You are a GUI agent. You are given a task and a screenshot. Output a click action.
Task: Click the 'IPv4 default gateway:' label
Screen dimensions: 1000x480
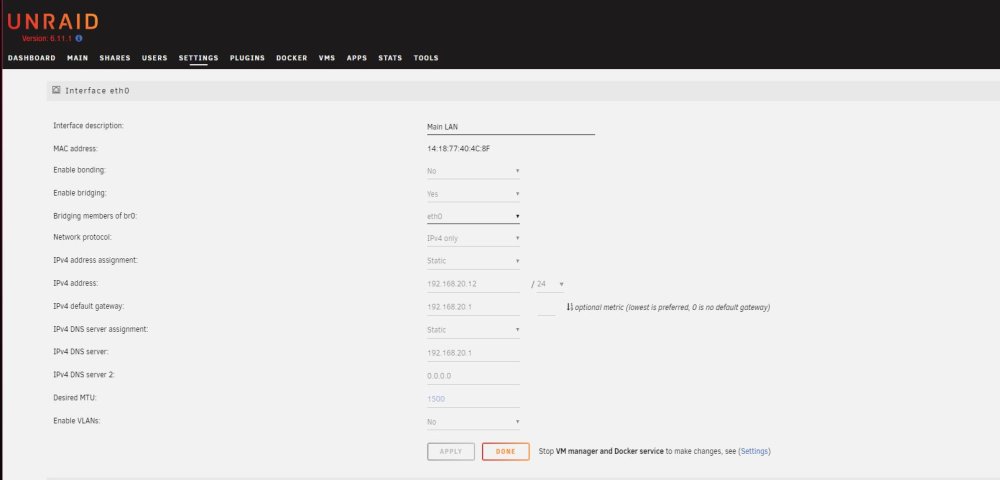pos(89,306)
